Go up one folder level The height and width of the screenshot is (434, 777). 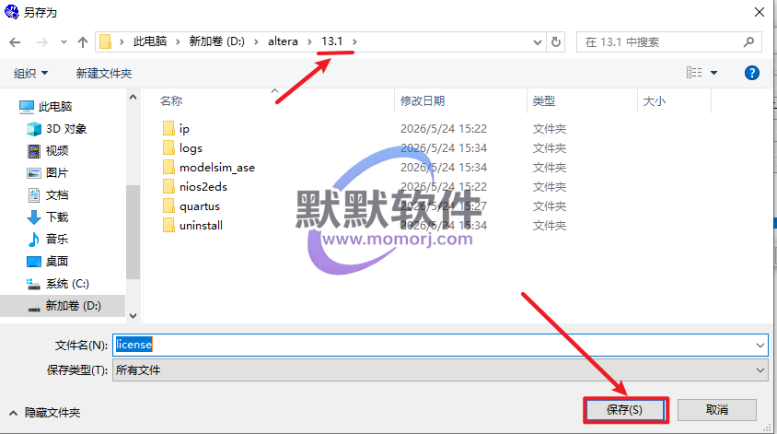point(83,42)
